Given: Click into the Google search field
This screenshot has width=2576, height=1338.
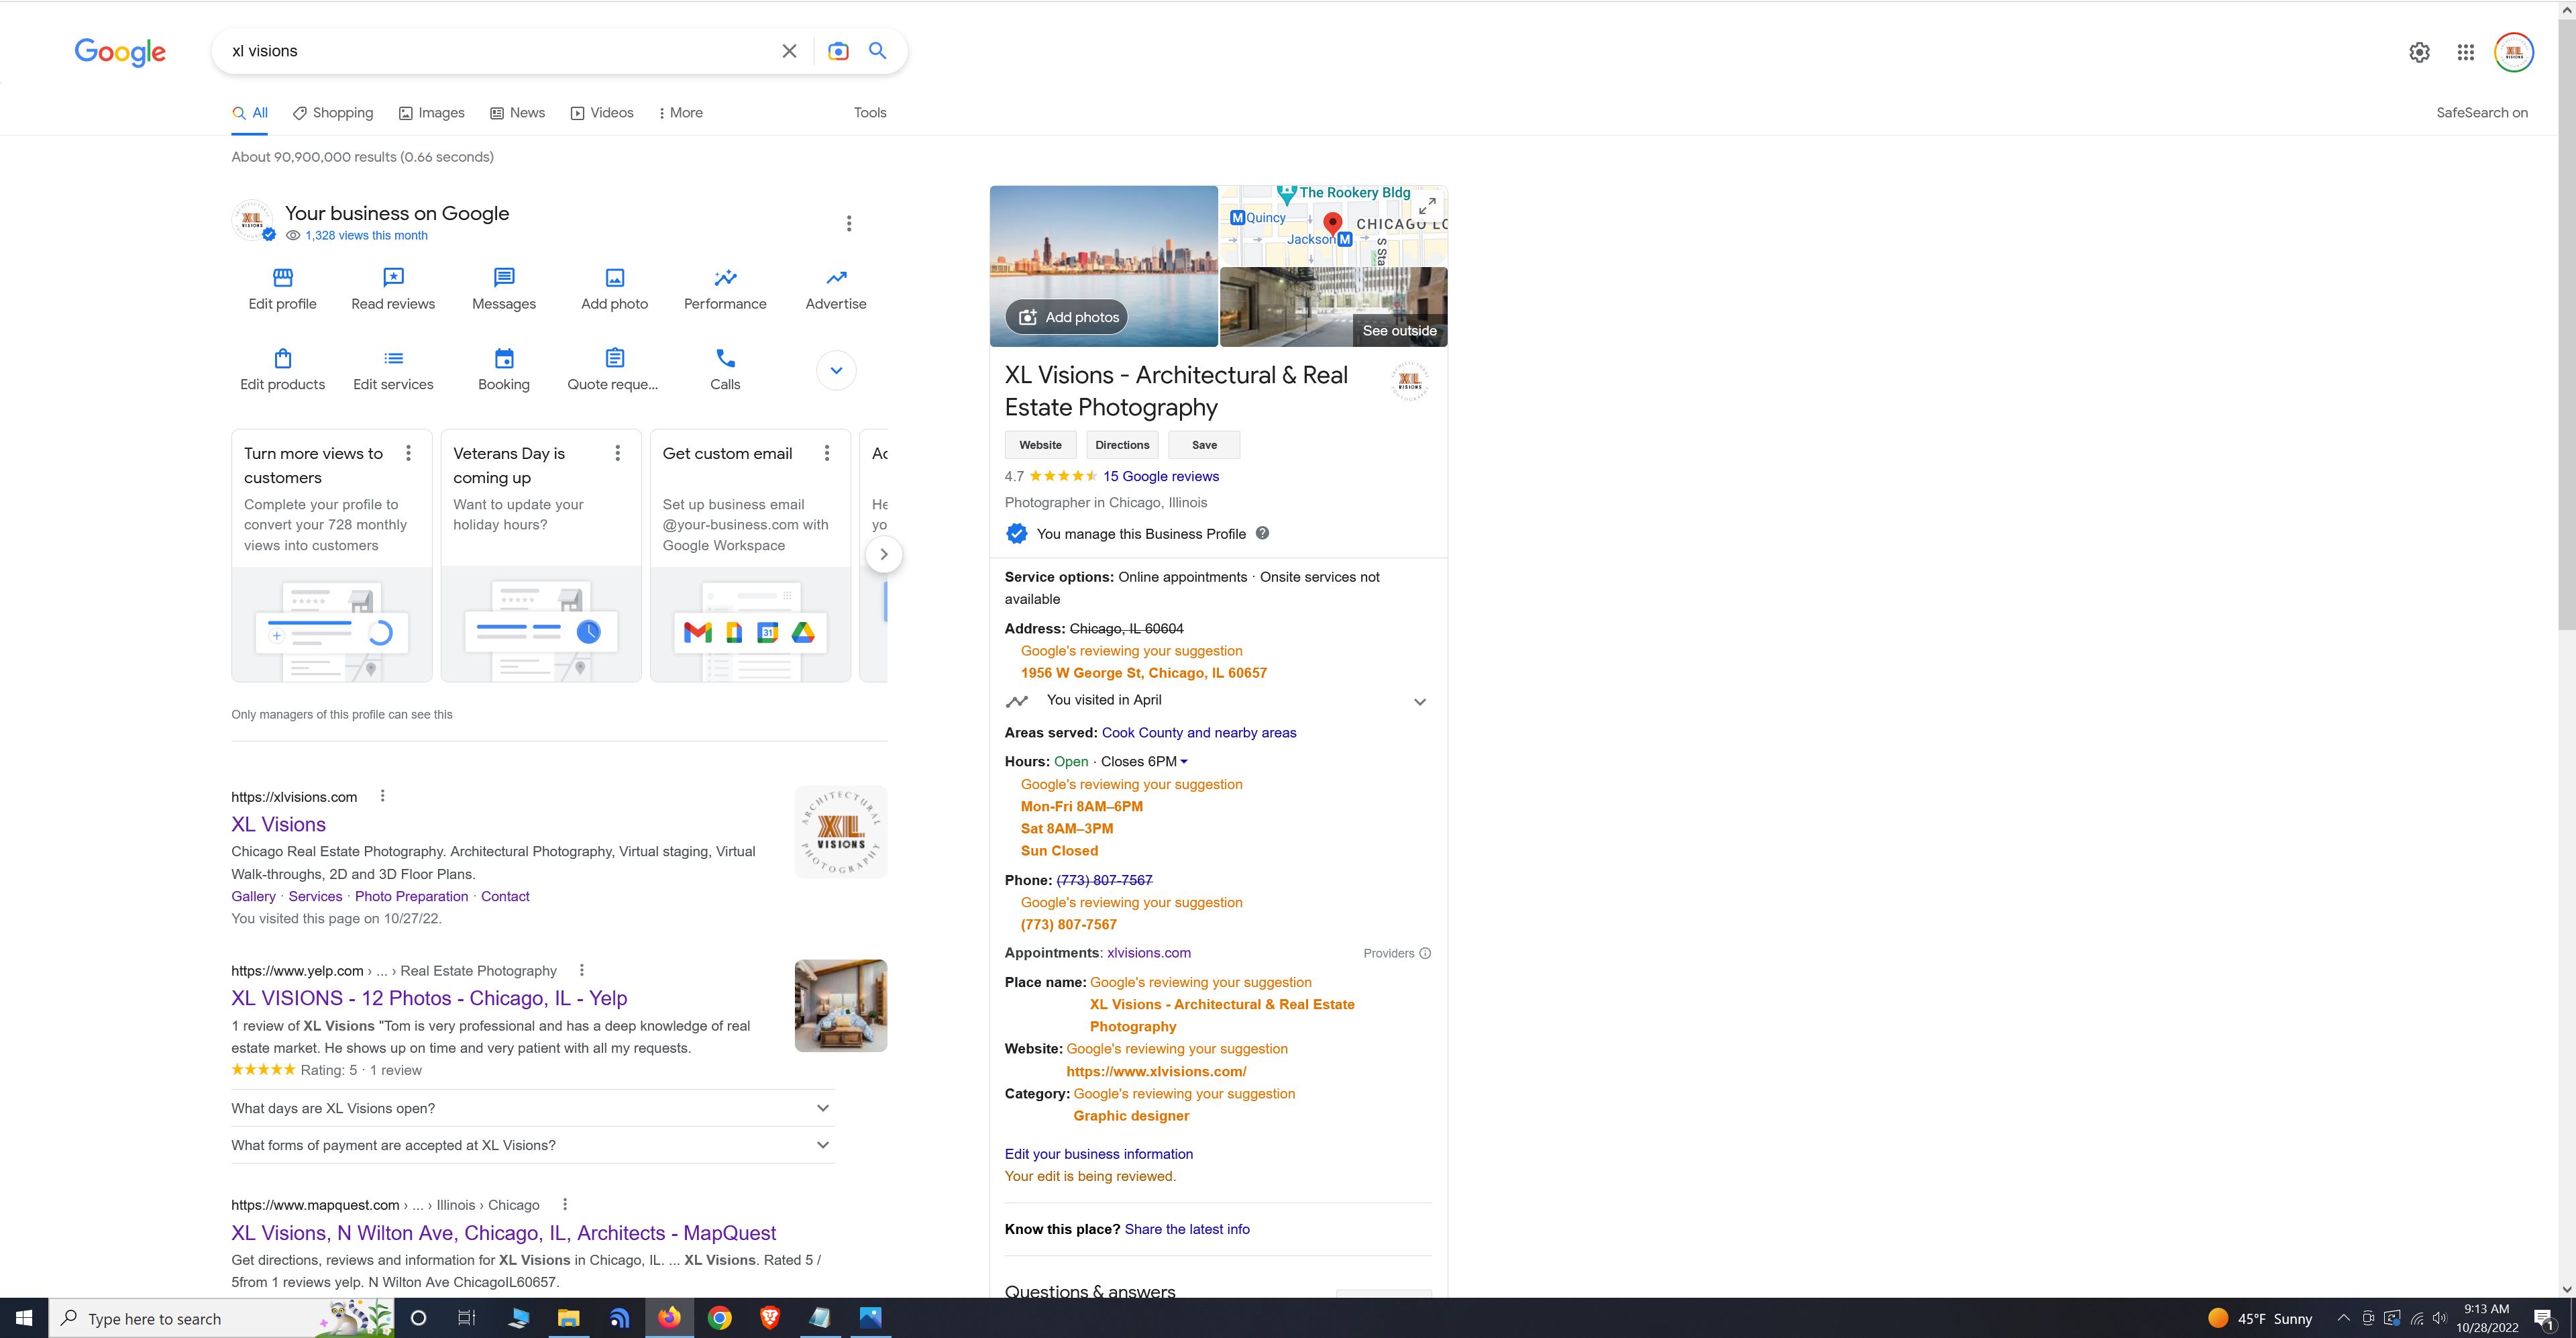Looking at the screenshot, I should (500, 51).
